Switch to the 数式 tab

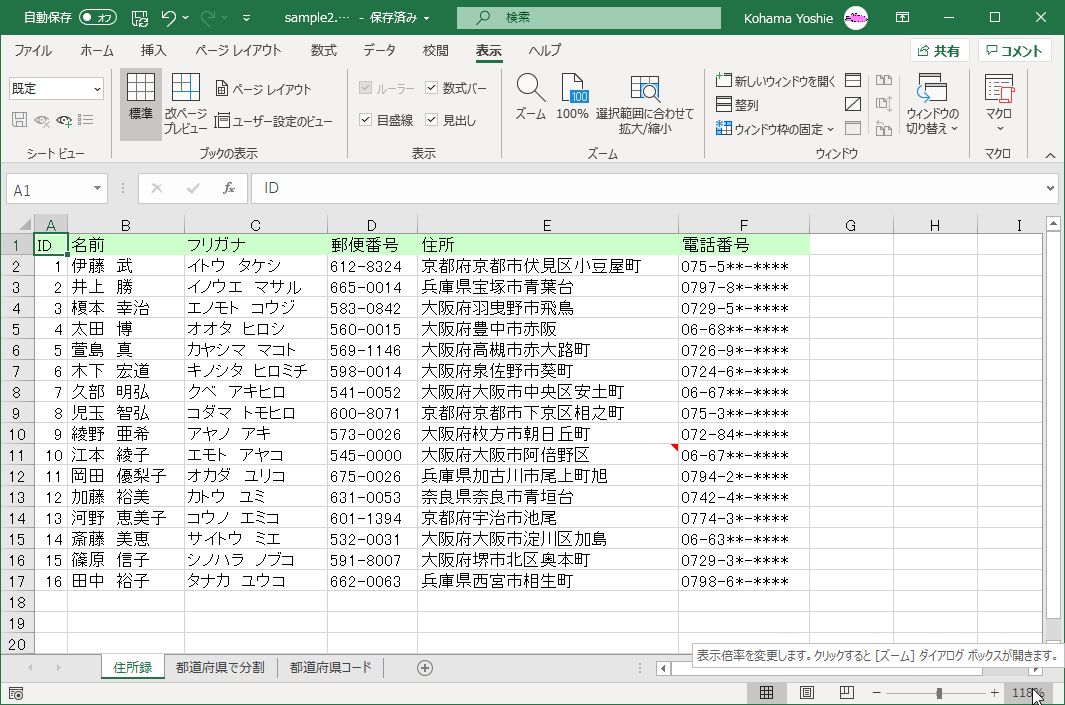click(323, 50)
